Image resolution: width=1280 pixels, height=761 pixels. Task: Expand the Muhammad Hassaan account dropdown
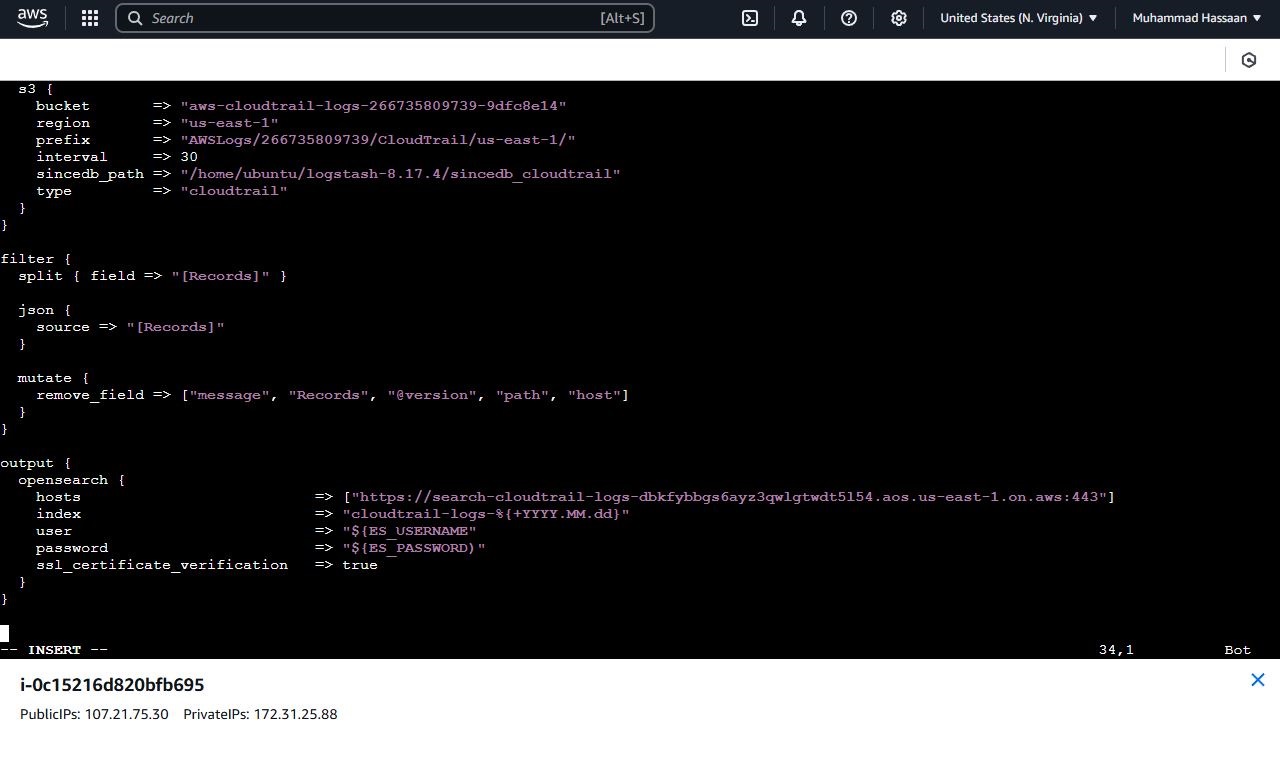point(1197,18)
